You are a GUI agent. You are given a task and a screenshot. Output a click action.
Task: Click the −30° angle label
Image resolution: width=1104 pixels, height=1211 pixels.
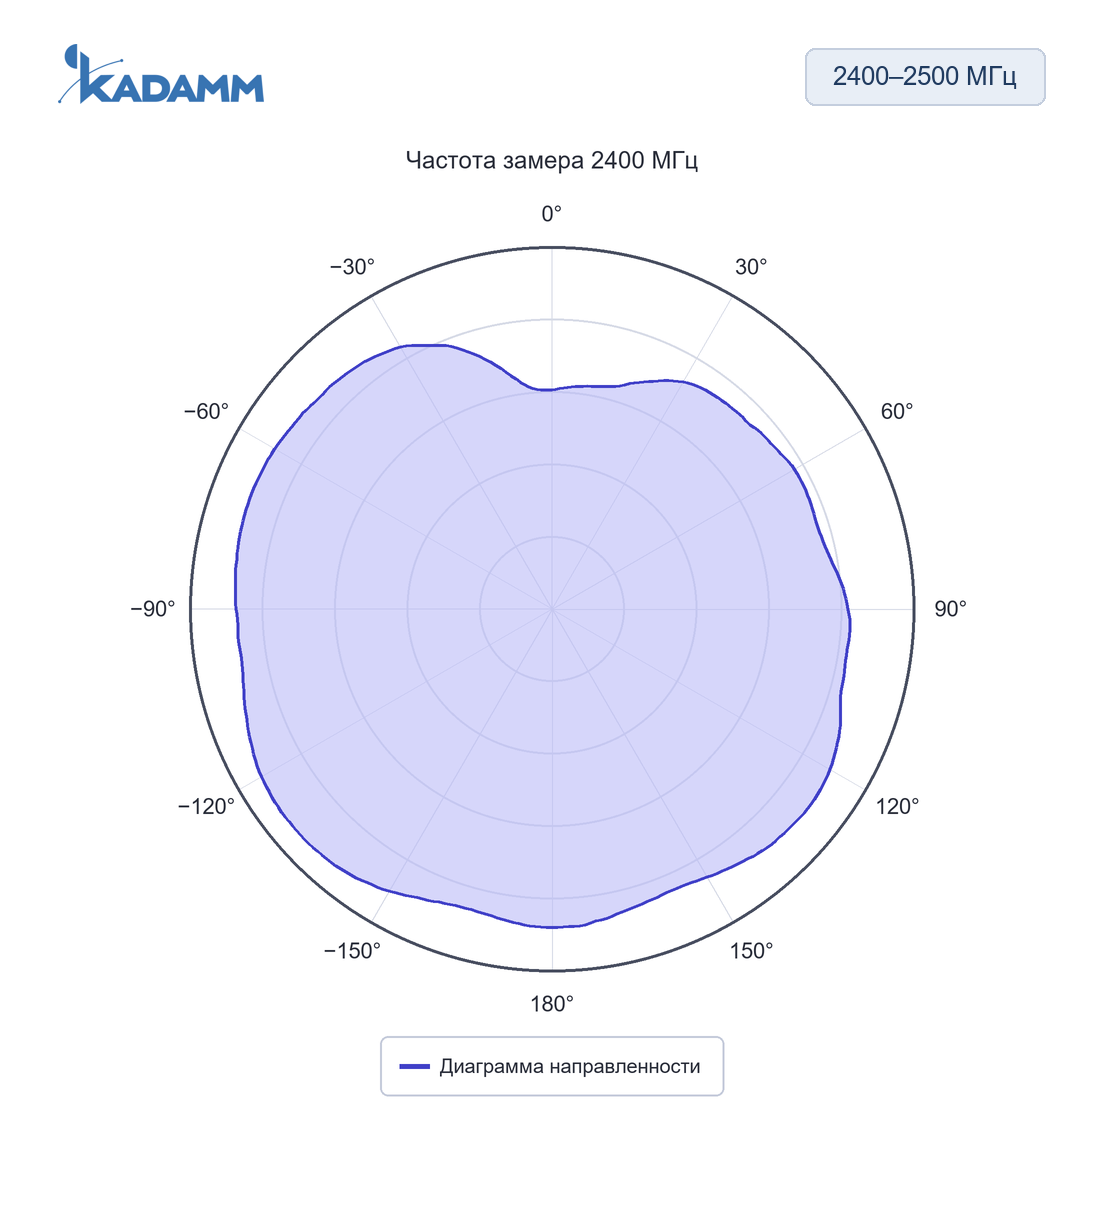[x=352, y=267]
